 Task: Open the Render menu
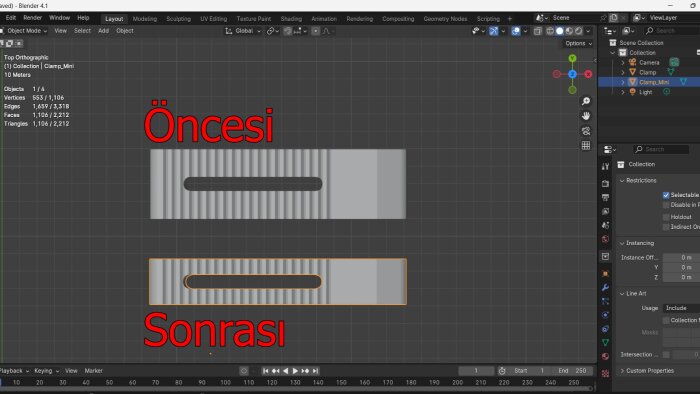(x=33, y=18)
